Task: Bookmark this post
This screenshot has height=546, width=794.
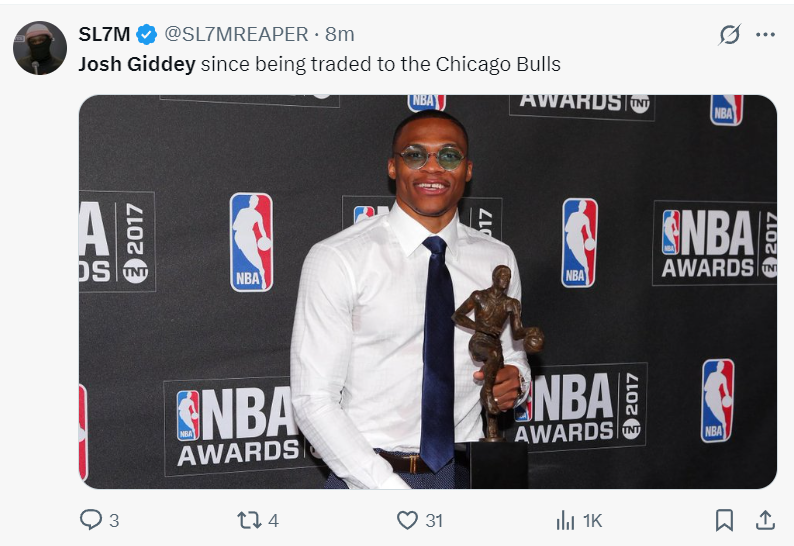Action: coord(724,520)
